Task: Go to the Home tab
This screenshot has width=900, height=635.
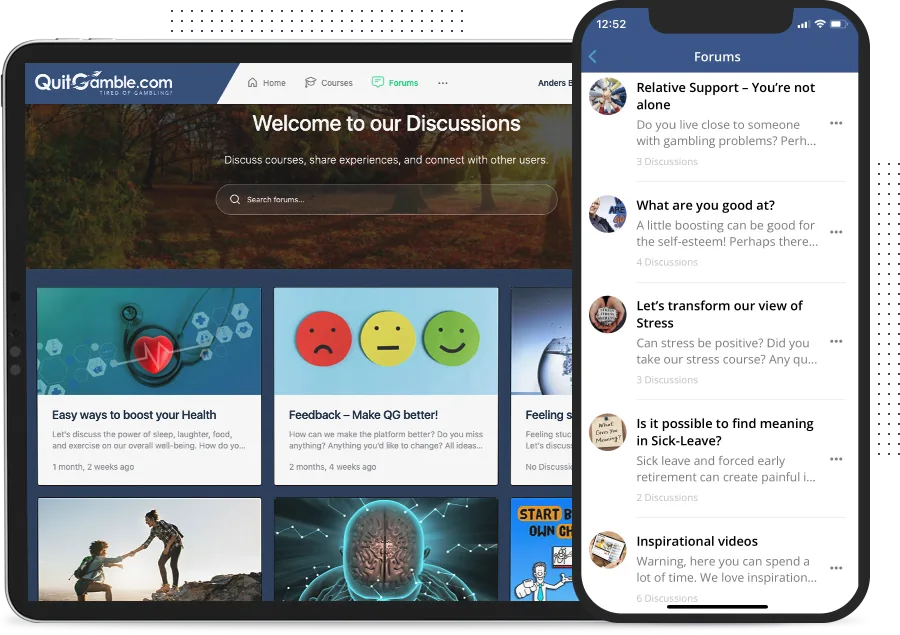Action: click(267, 83)
